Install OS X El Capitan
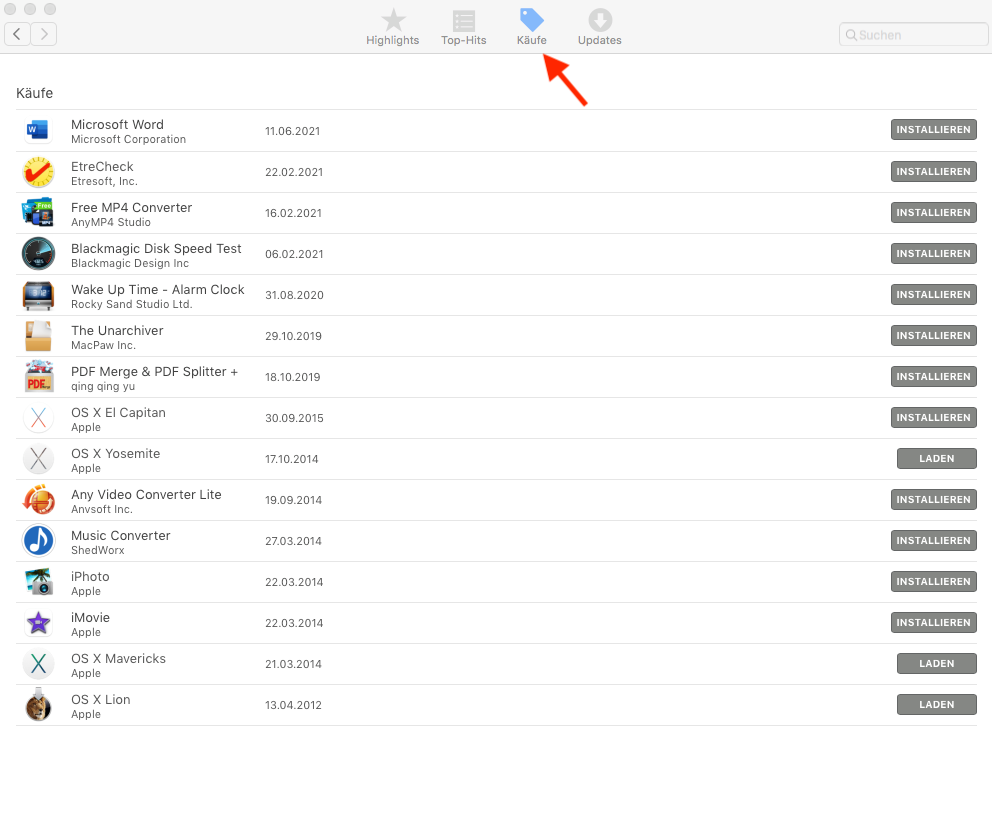This screenshot has width=992, height=827. (933, 418)
